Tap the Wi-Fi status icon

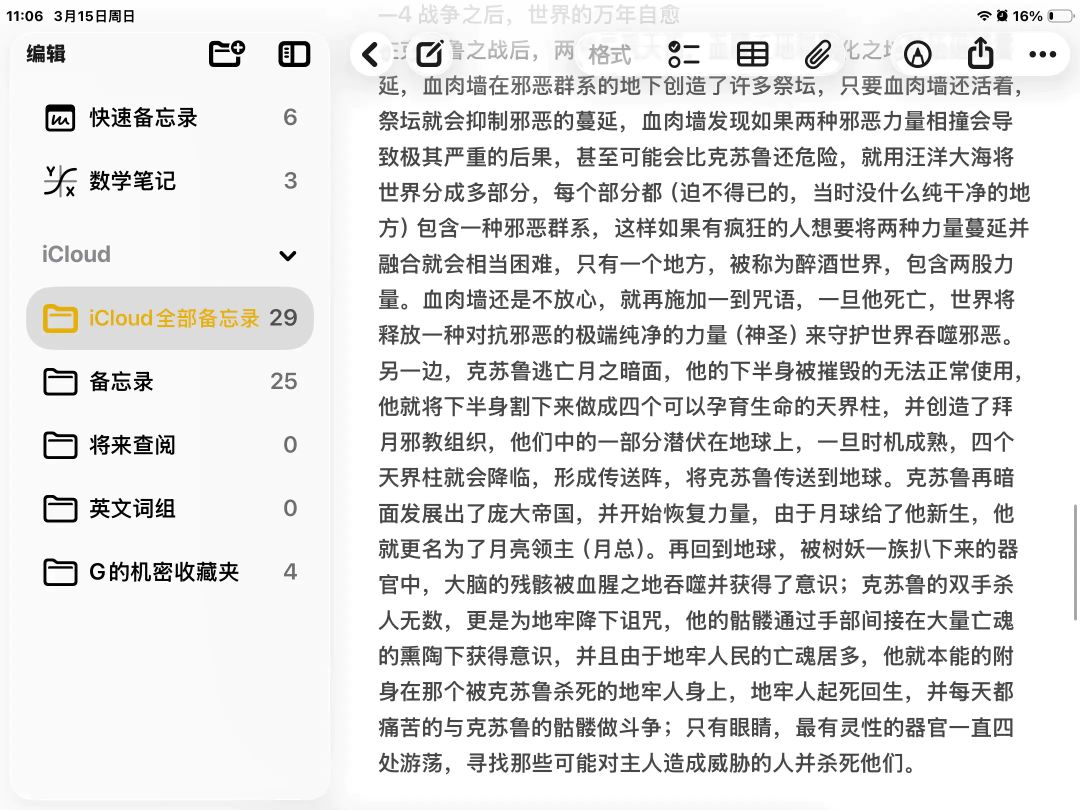(x=985, y=16)
